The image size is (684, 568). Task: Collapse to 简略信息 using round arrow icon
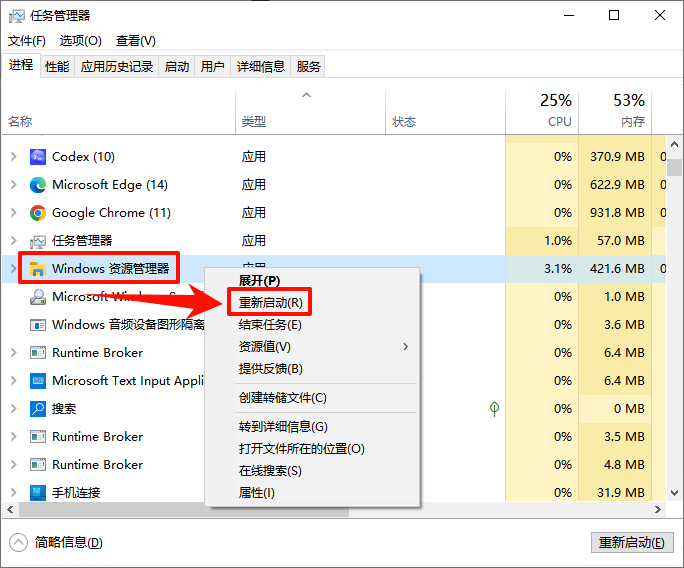point(18,543)
